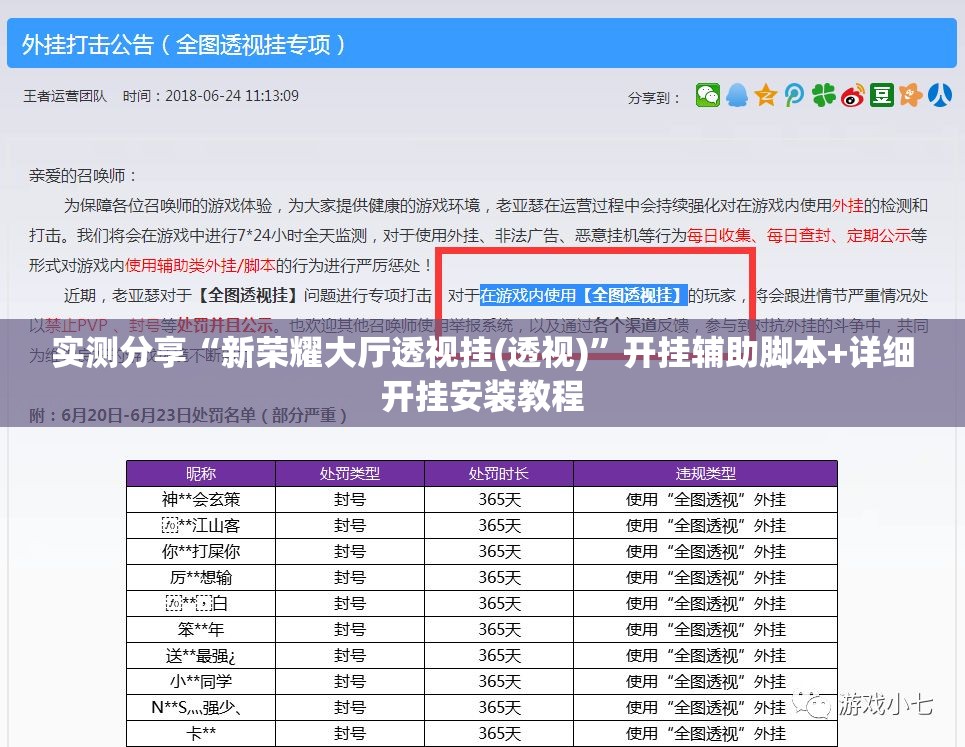This screenshot has width=965, height=747.
Task: Select nickname cell 神**会玄策
Action: click(201, 499)
